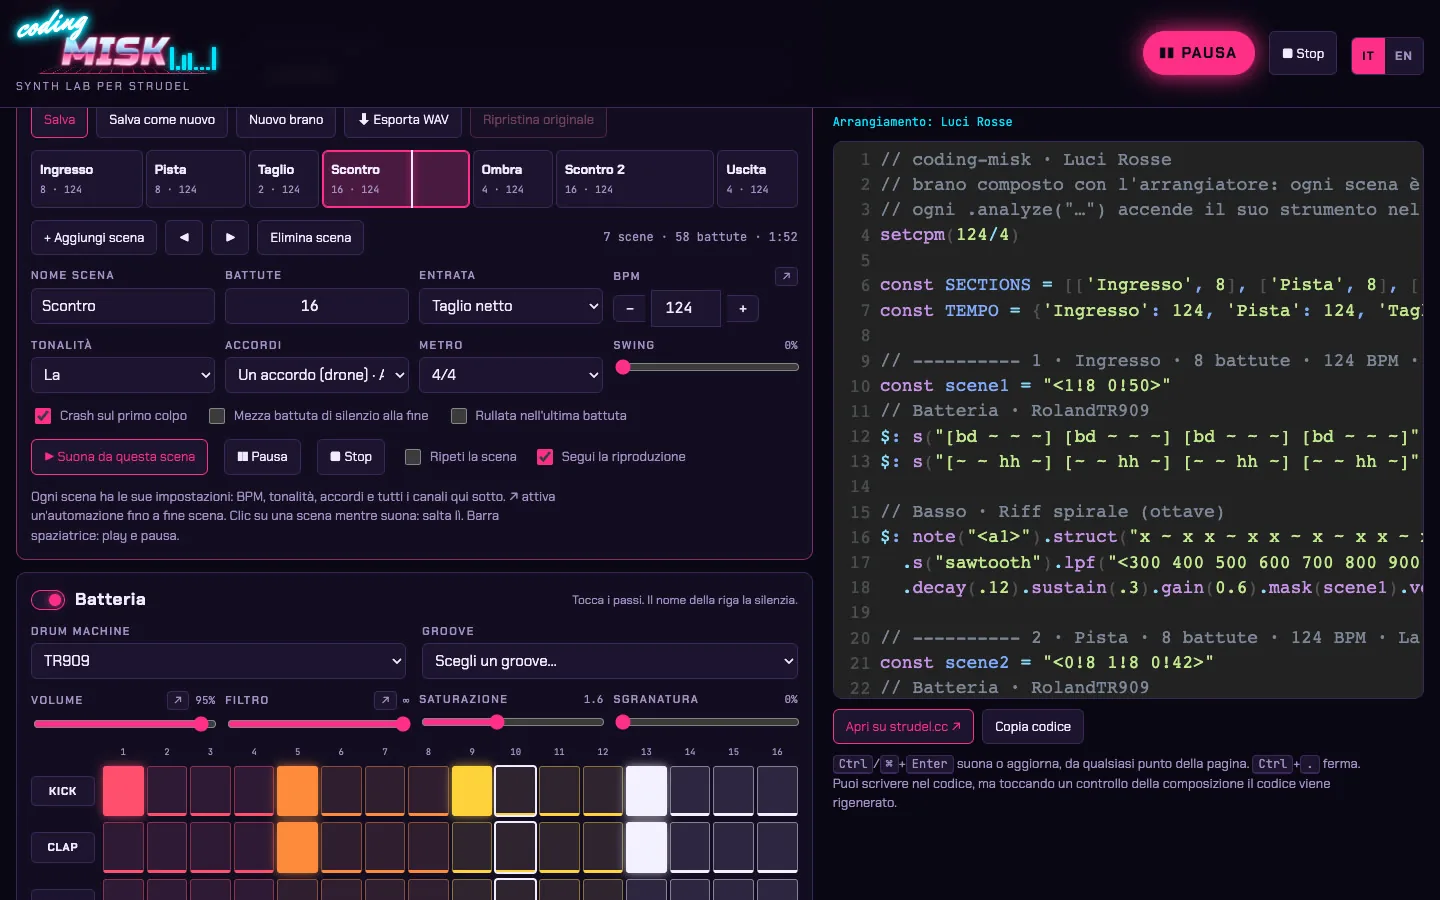The image size is (1440, 900).
Task: Decrease BPM with the minus button
Action: (x=629, y=309)
